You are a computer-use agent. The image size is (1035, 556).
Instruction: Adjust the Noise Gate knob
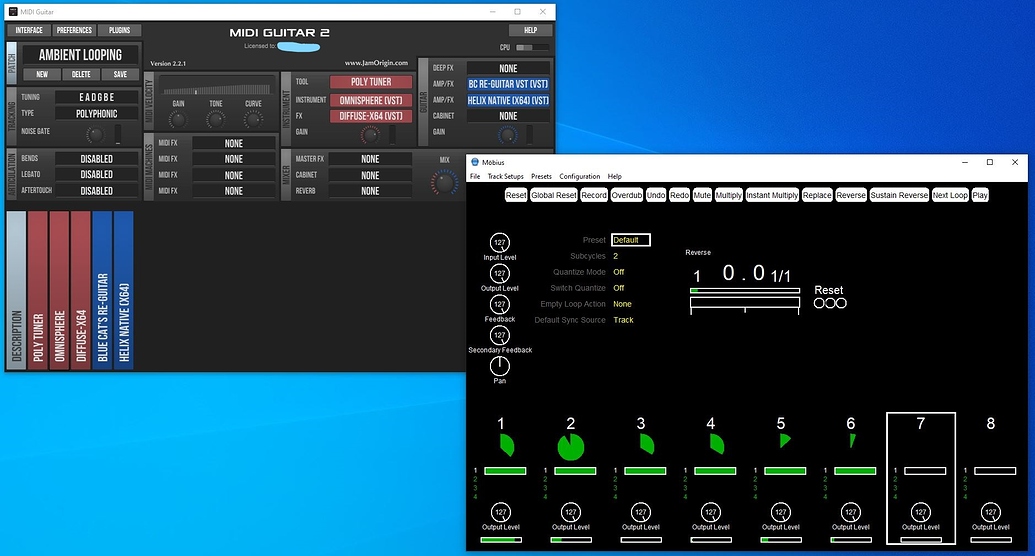(x=96, y=135)
